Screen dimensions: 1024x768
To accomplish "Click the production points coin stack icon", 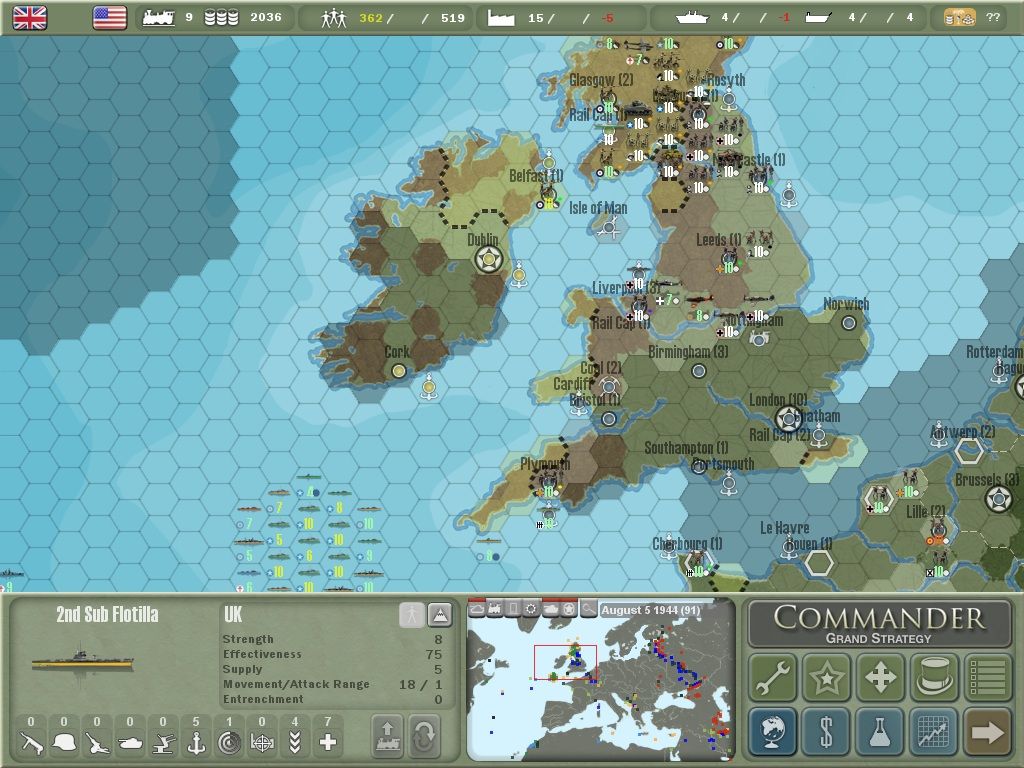I will click(221, 18).
